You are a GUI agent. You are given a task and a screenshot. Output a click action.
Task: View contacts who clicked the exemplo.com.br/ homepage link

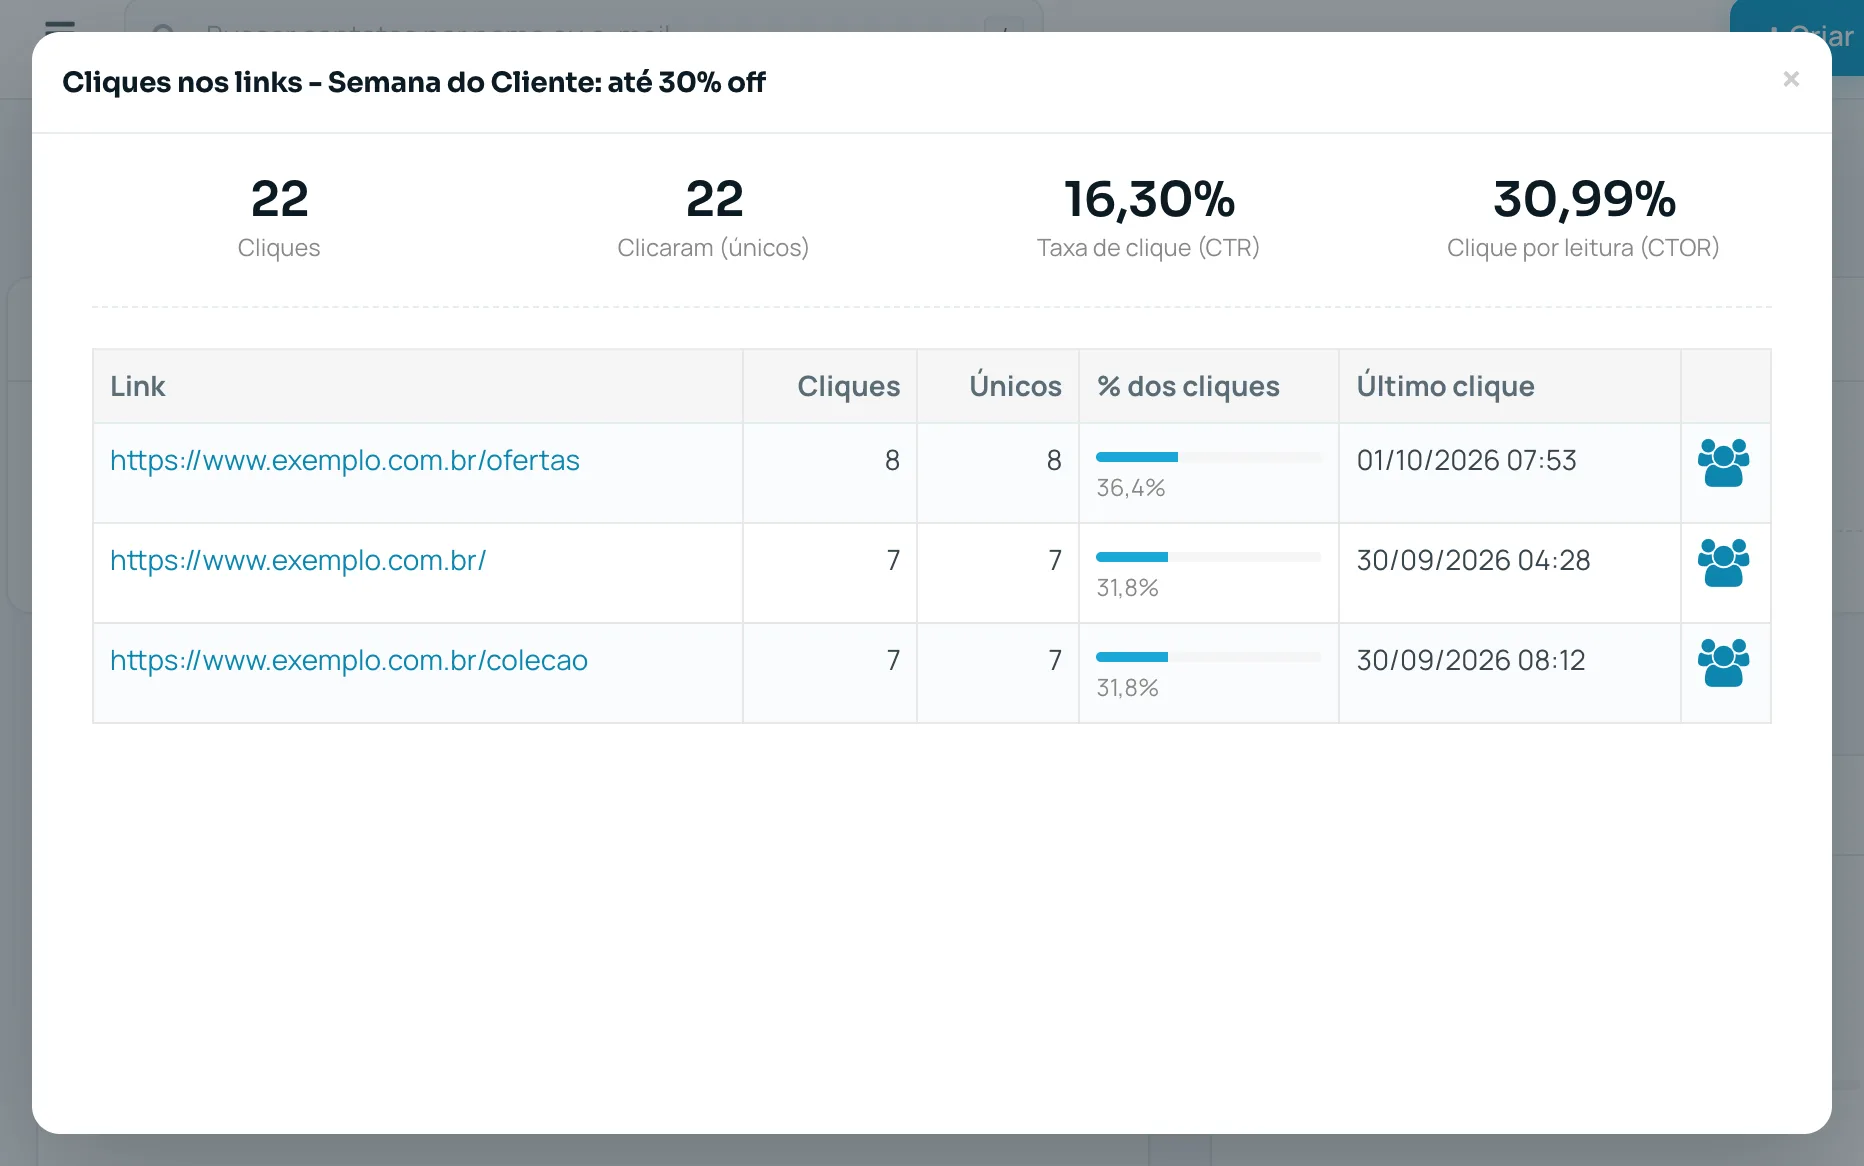pos(1724,562)
